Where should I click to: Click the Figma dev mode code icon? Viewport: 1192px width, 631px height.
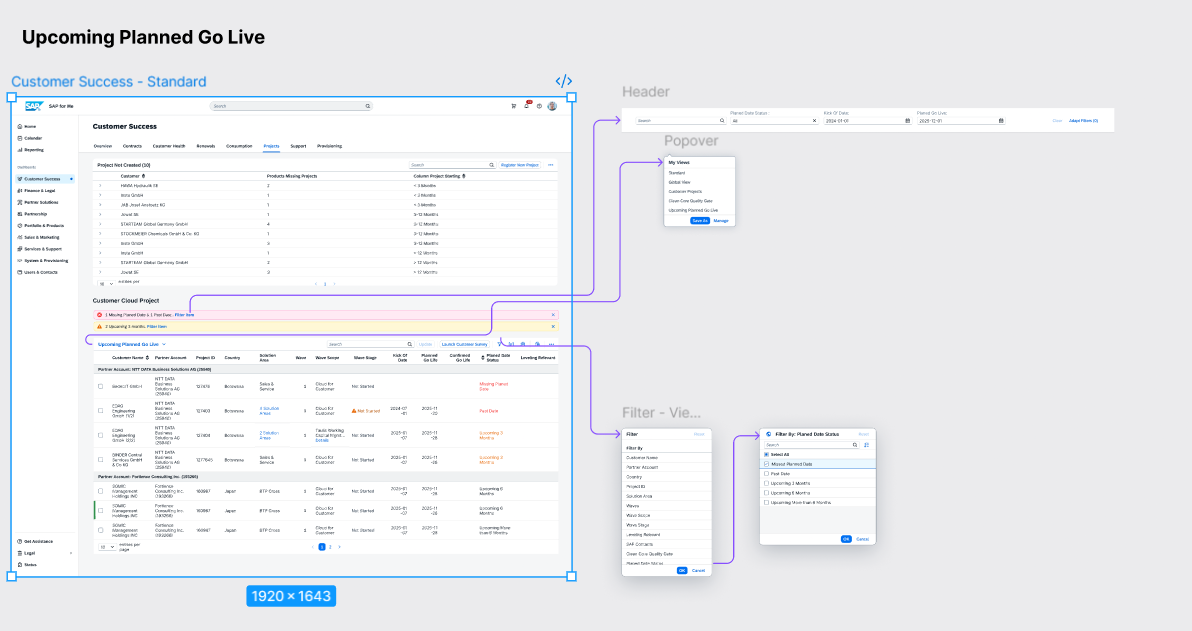(563, 81)
